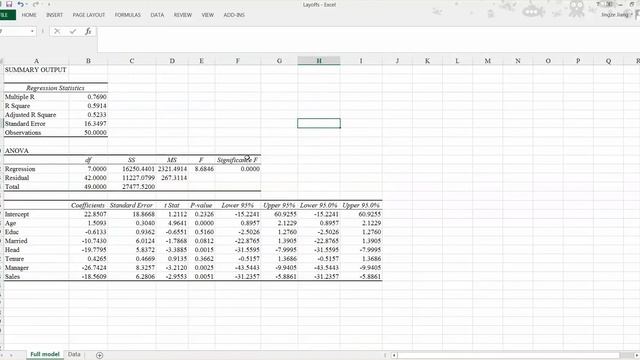This screenshot has width=640, height=360.
Task: Click the Undo arrow icon
Action: pyautogui.click(x=20, y=4)
